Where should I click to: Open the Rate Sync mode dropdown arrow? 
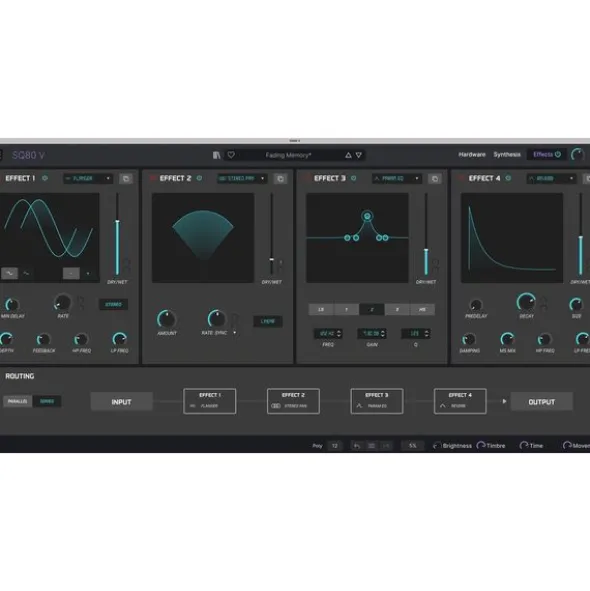(x=234, y=333)
